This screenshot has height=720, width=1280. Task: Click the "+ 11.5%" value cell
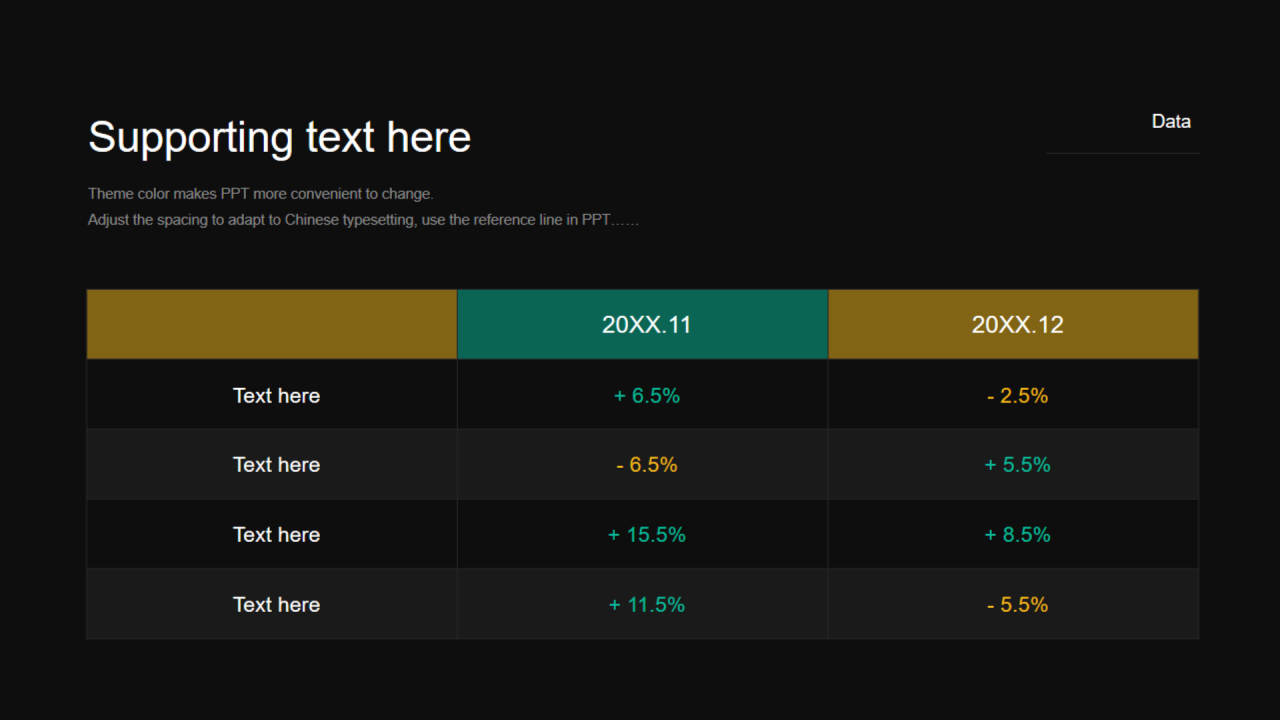point(646,605)
